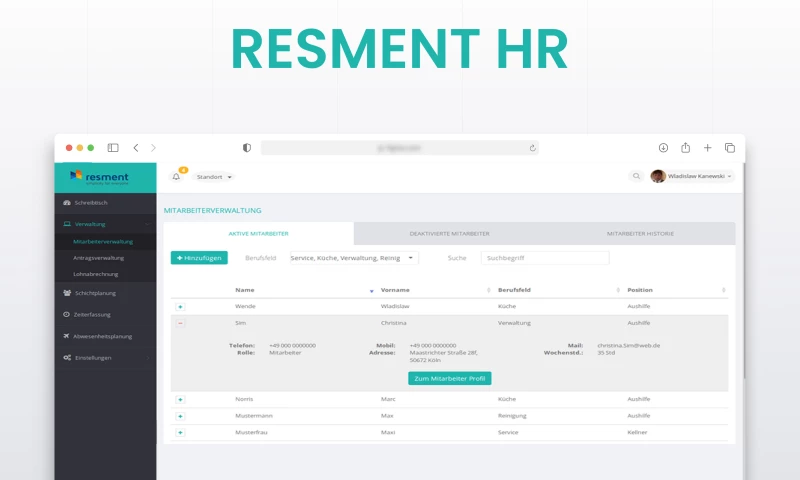This screenshot has width=800, height=480.
Task: Click the browser address bar
Action: coord(399,148)
